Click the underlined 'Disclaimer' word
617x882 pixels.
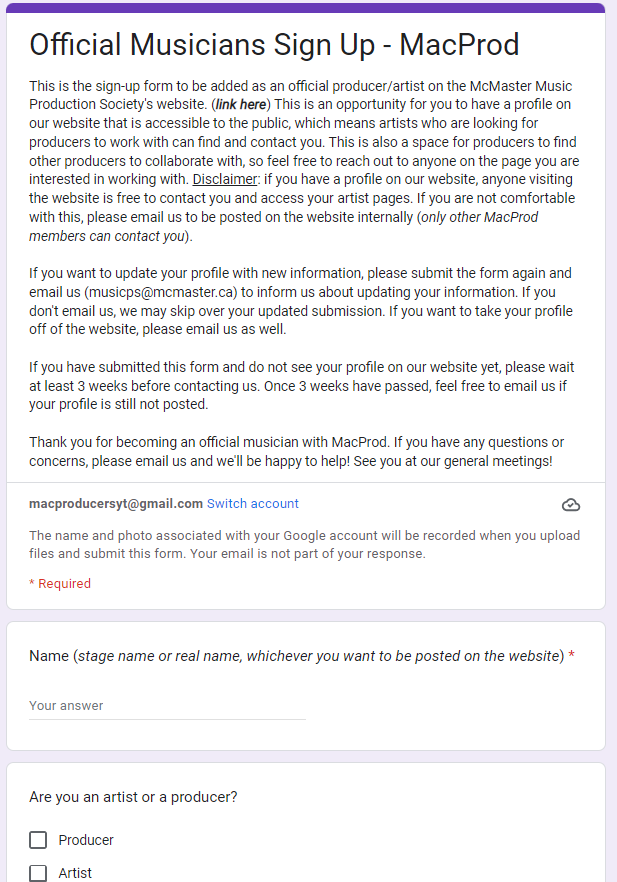(224, 179)
